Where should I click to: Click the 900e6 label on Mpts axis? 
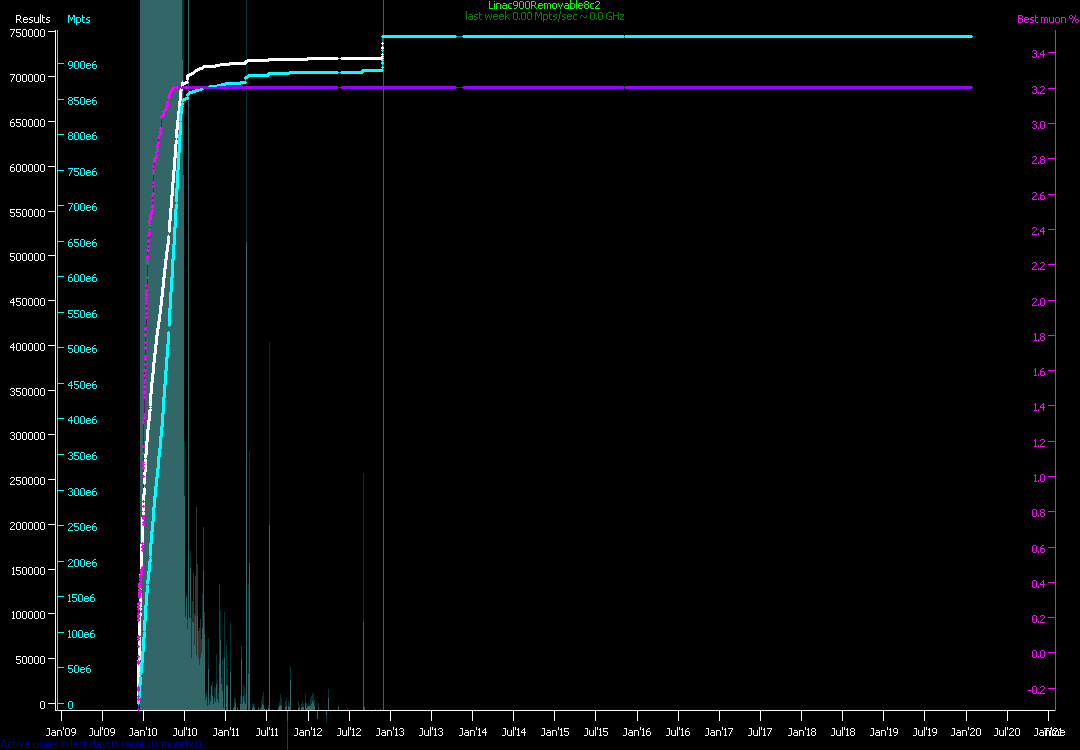pyautogui.click(x=82, y=65)
